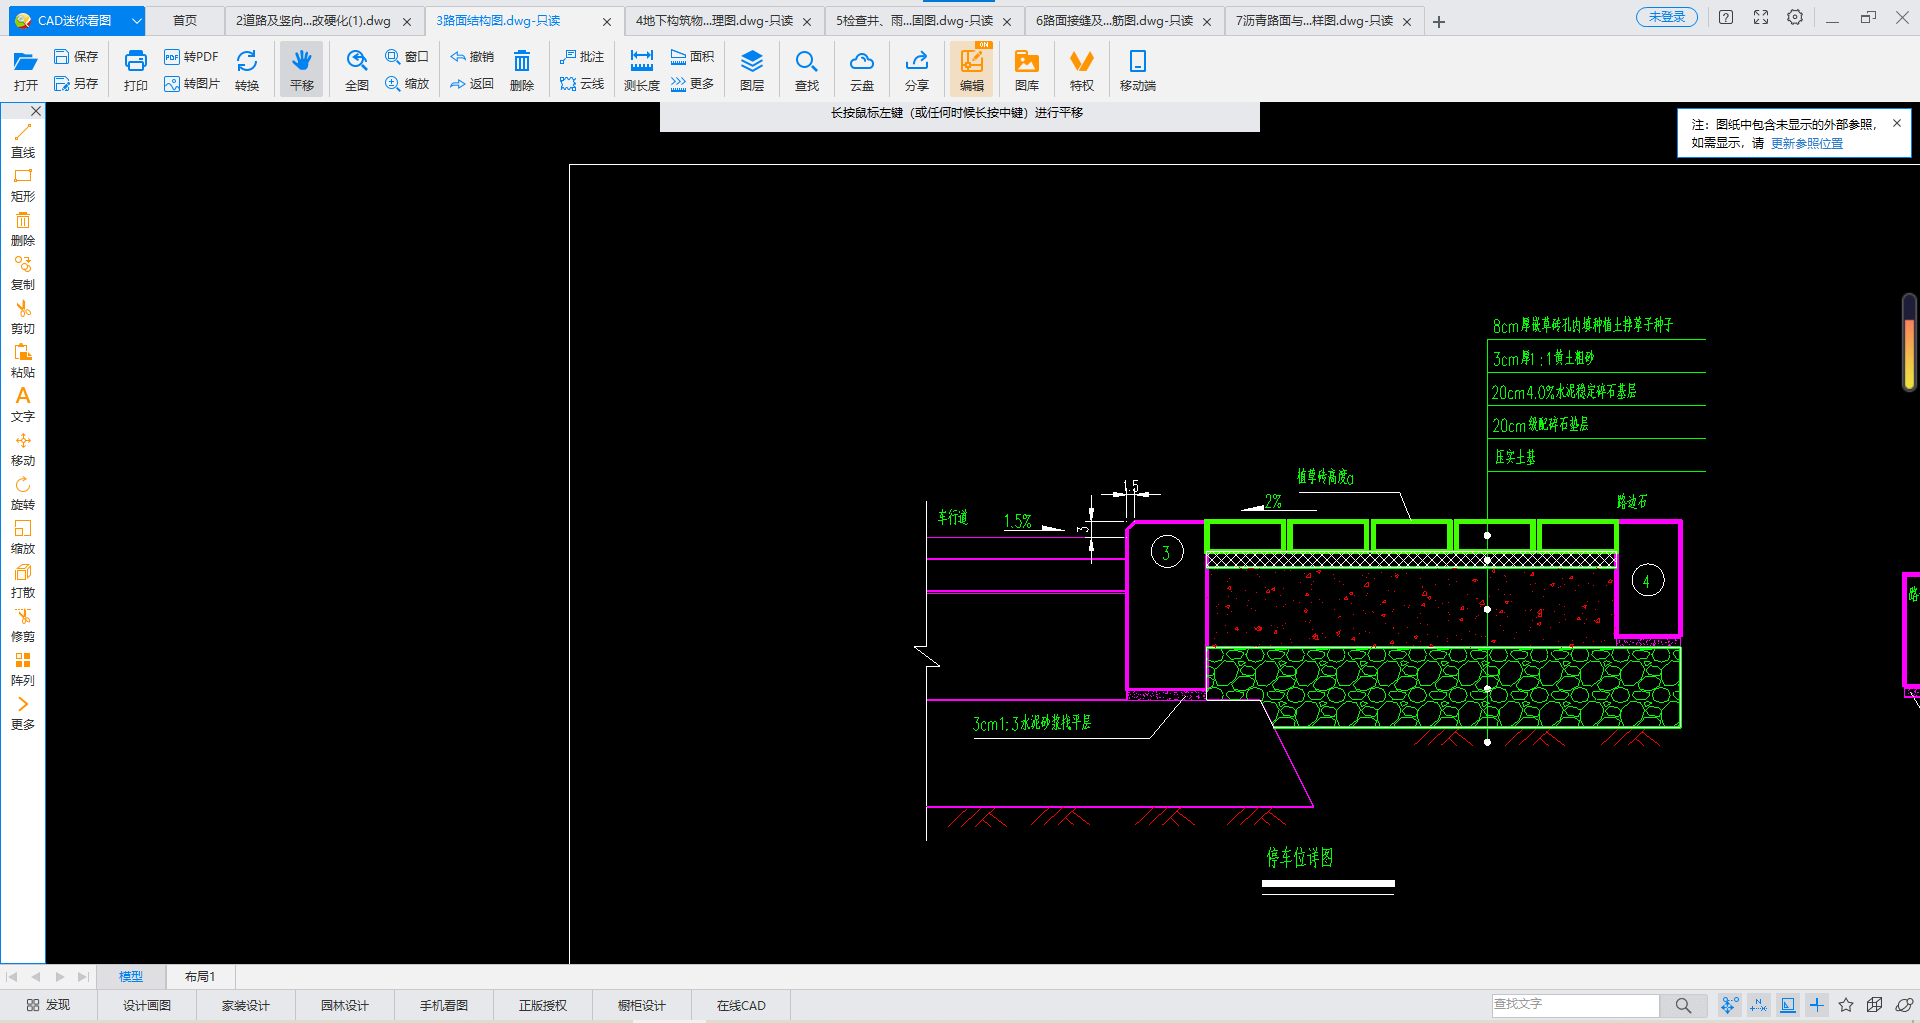The height and width of the screenshot is (1023, 1920).
Task: Open the 图层 layers panel
Action: (x=752, y=69)
